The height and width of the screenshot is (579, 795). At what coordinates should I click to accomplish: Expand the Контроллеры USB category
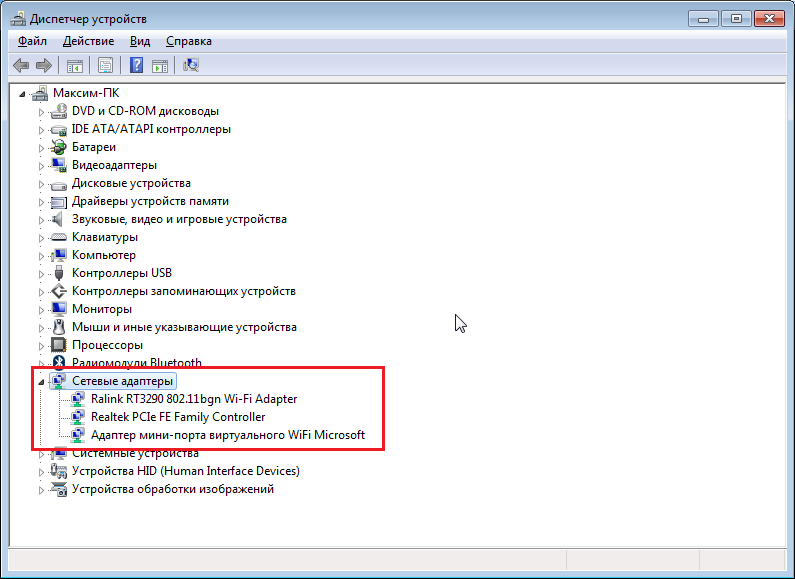click(x=41, y=274)
